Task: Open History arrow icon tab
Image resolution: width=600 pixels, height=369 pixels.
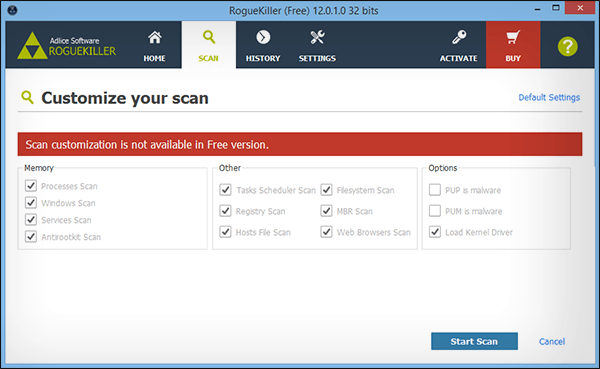Action: tap(263, 38)
